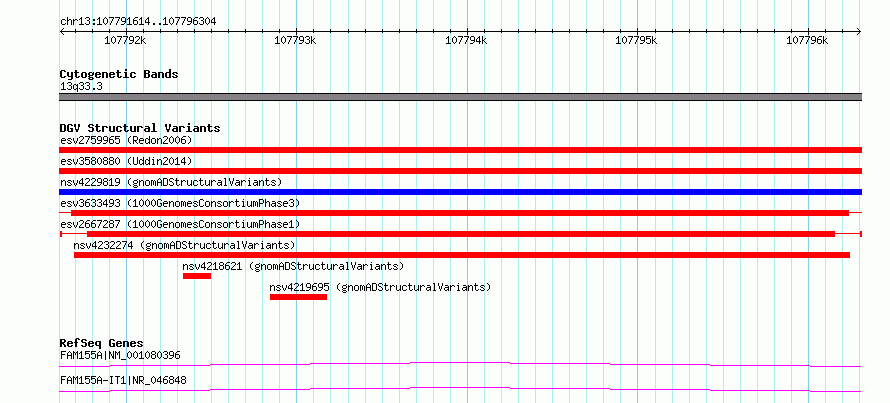This screenshot has height=403, width=890.
Task: Select the gray 13q33.3 cytogenetic band bar
Action: [460, 97]
